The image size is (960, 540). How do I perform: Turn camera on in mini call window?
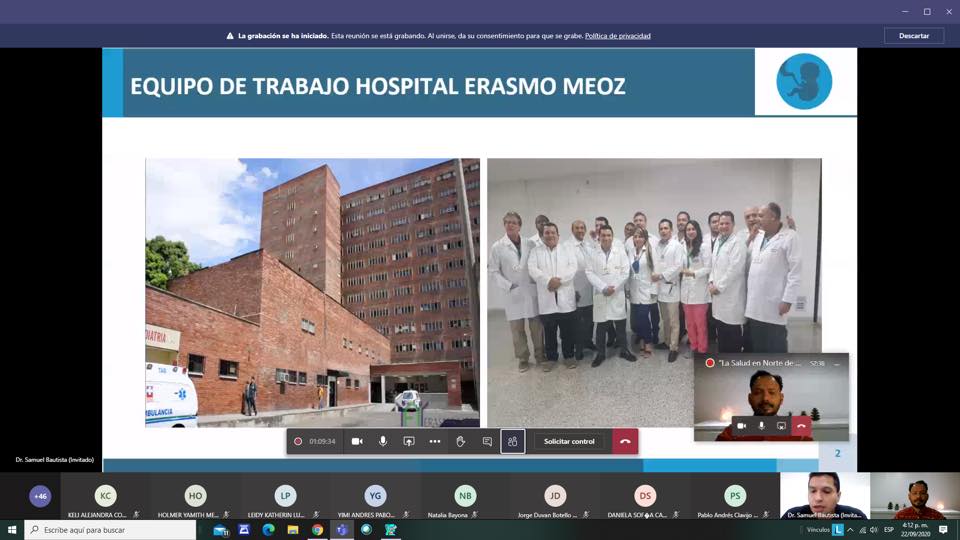coord(741,426)
